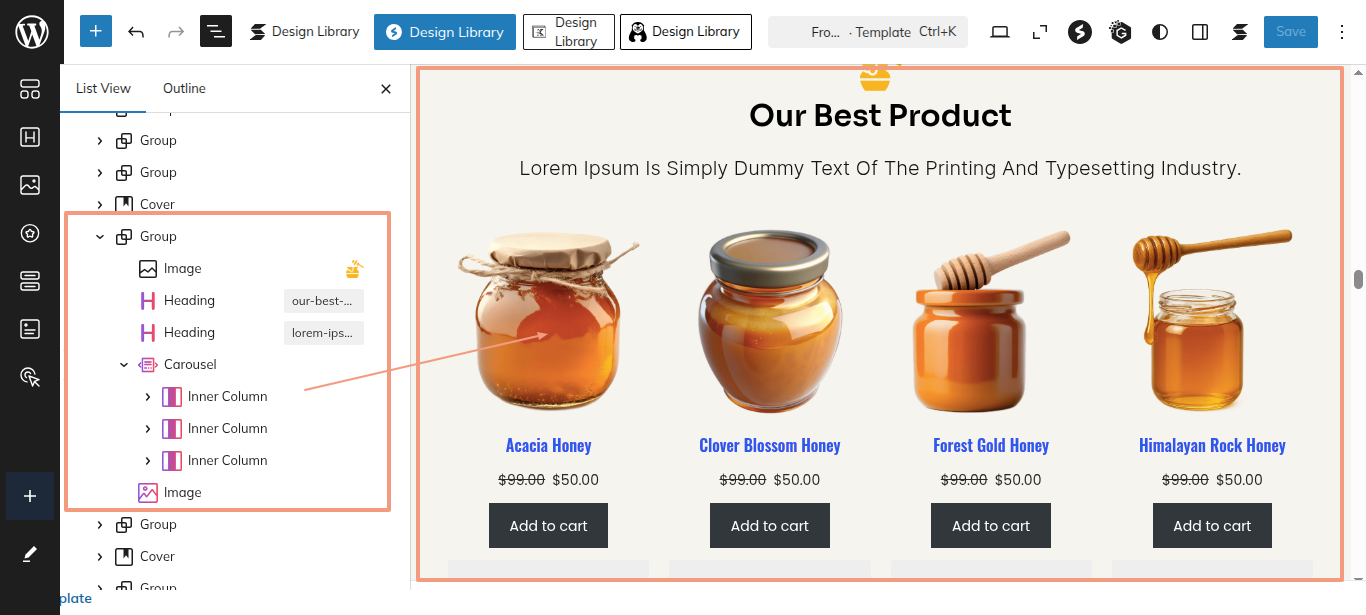Switch to the Outline tab
1366x615 pixels.
click(x=184, y=88)
